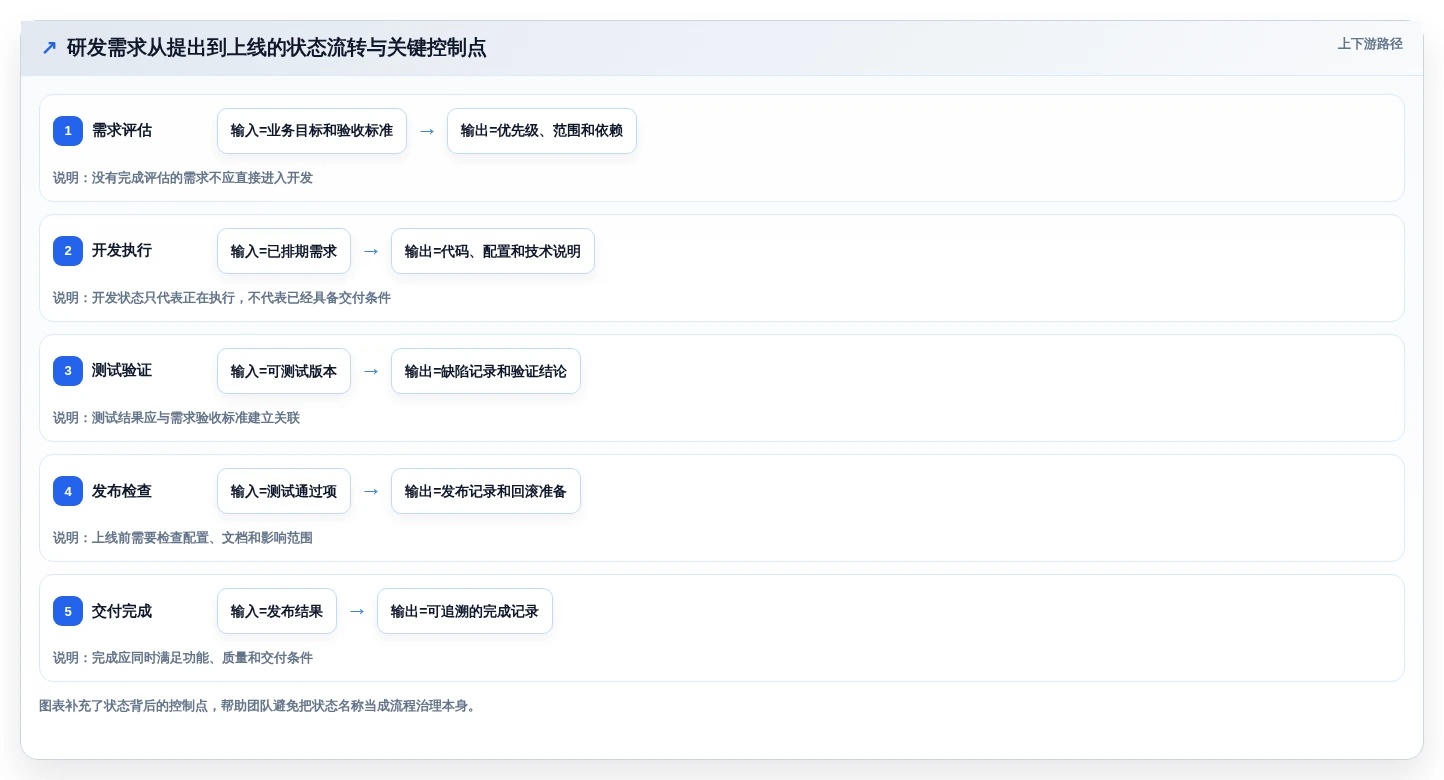Screen dimensions: 1444x780
Task: Click the 输入=业务目标和验收标准 chip
Action: pos(312,131)
